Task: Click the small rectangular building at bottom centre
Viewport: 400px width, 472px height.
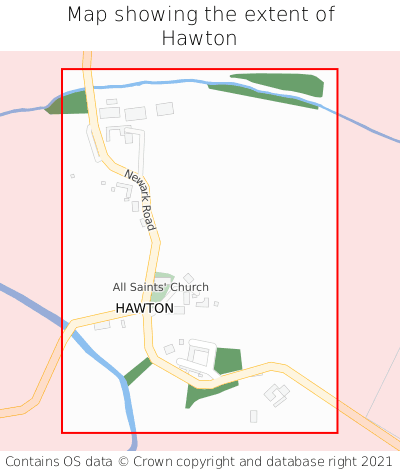Action: tap(254, 416)
